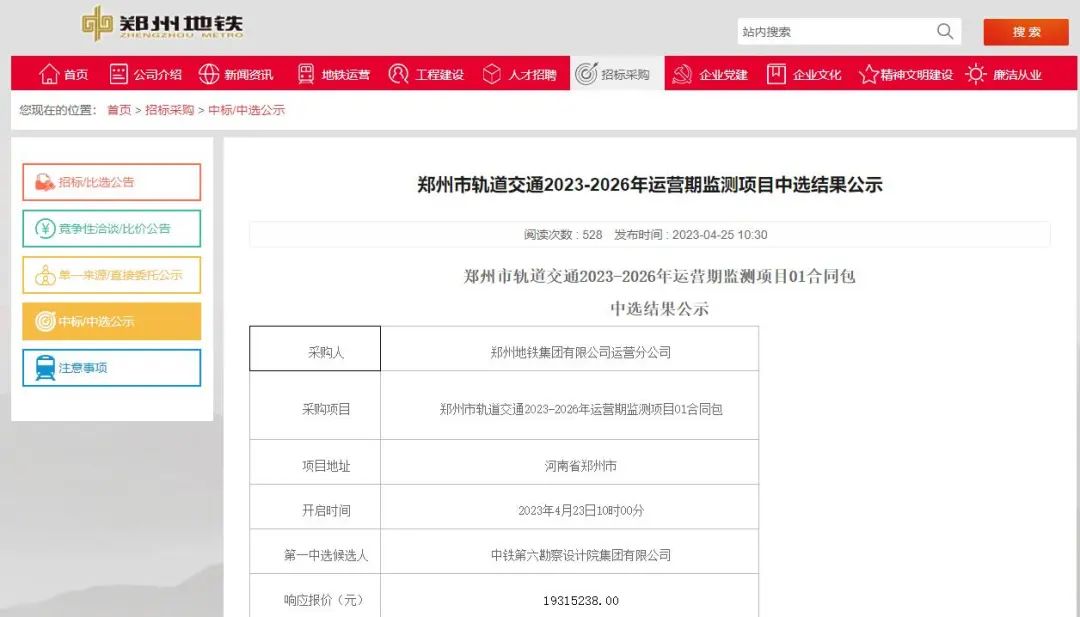Screen dimensions: 1080x617
Task: Click the 中选结果公示 subtitle
Action: [659, 308]
